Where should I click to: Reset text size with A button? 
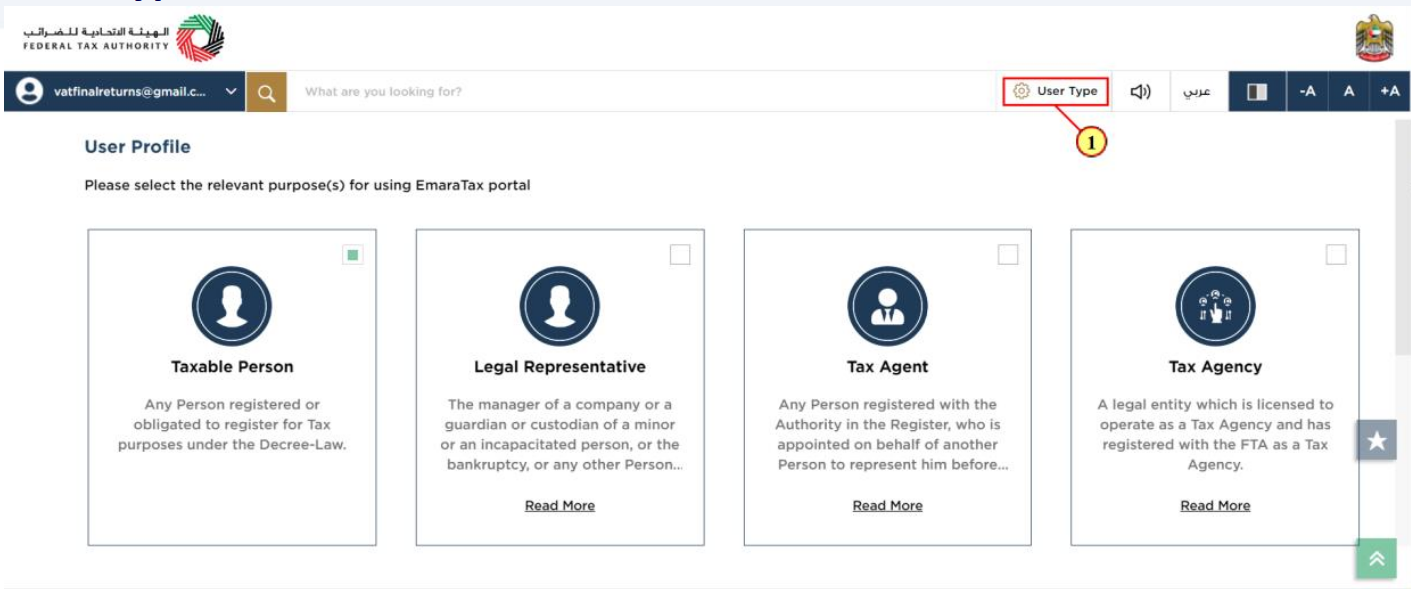(1348, 91)
